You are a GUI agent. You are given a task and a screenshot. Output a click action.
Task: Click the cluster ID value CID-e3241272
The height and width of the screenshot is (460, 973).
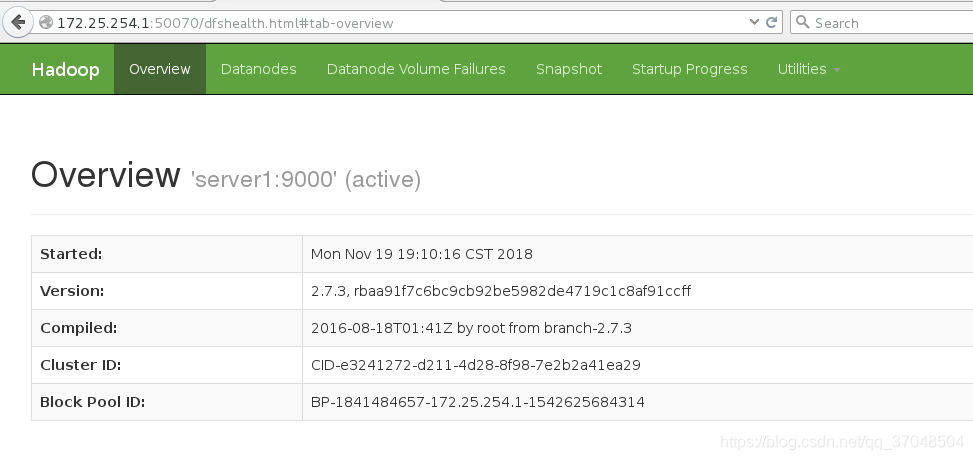pos(475,365)
